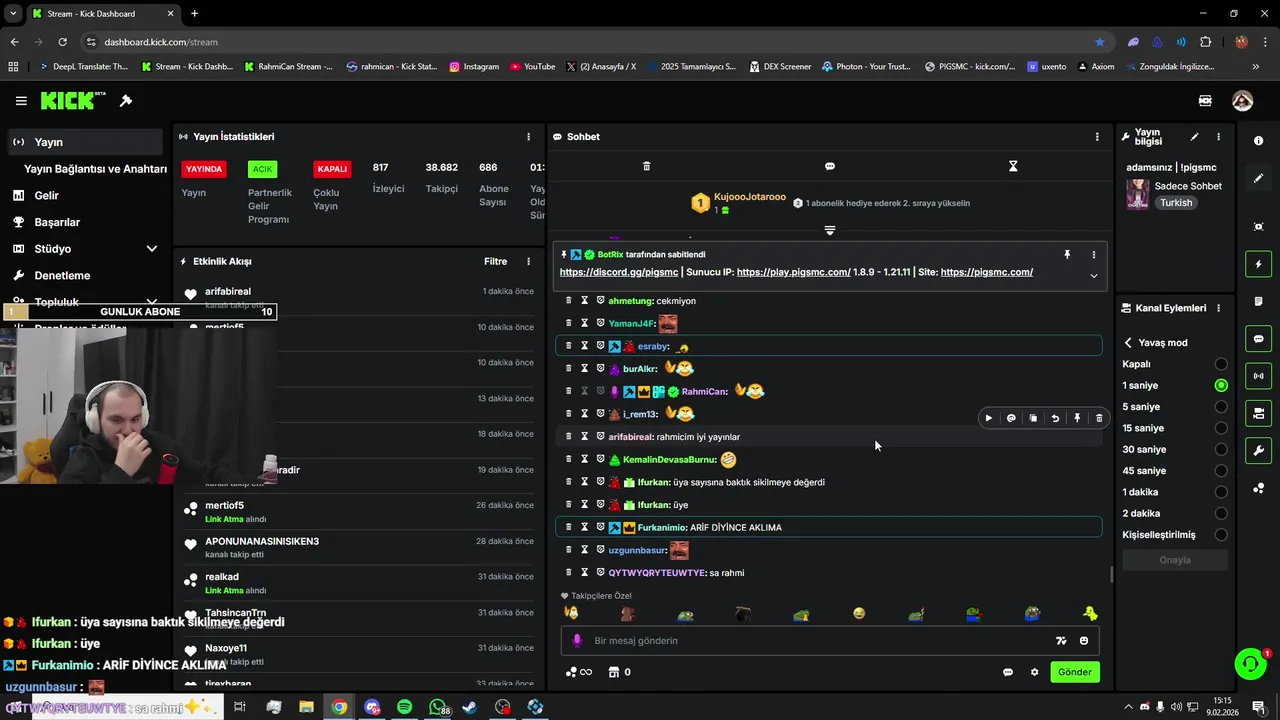
Task: Show more bookmarks with double chevron
Action: click(1256, 67)
